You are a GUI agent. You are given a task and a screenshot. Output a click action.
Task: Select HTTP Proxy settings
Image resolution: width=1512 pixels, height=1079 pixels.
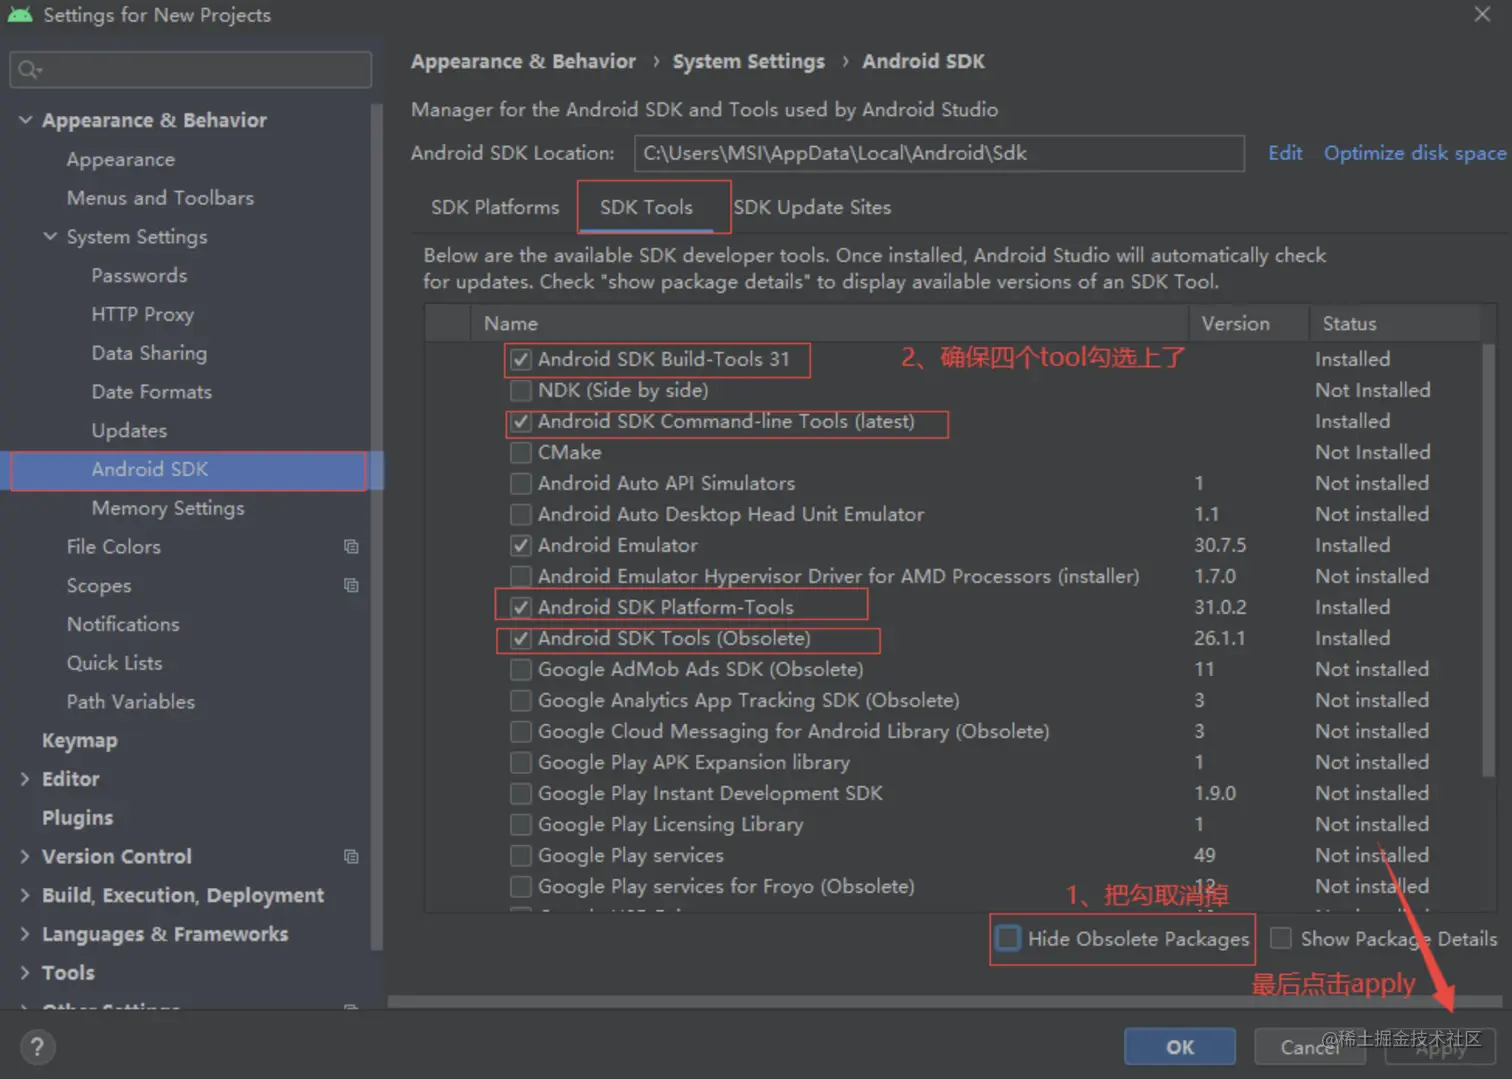coord(143,314)
